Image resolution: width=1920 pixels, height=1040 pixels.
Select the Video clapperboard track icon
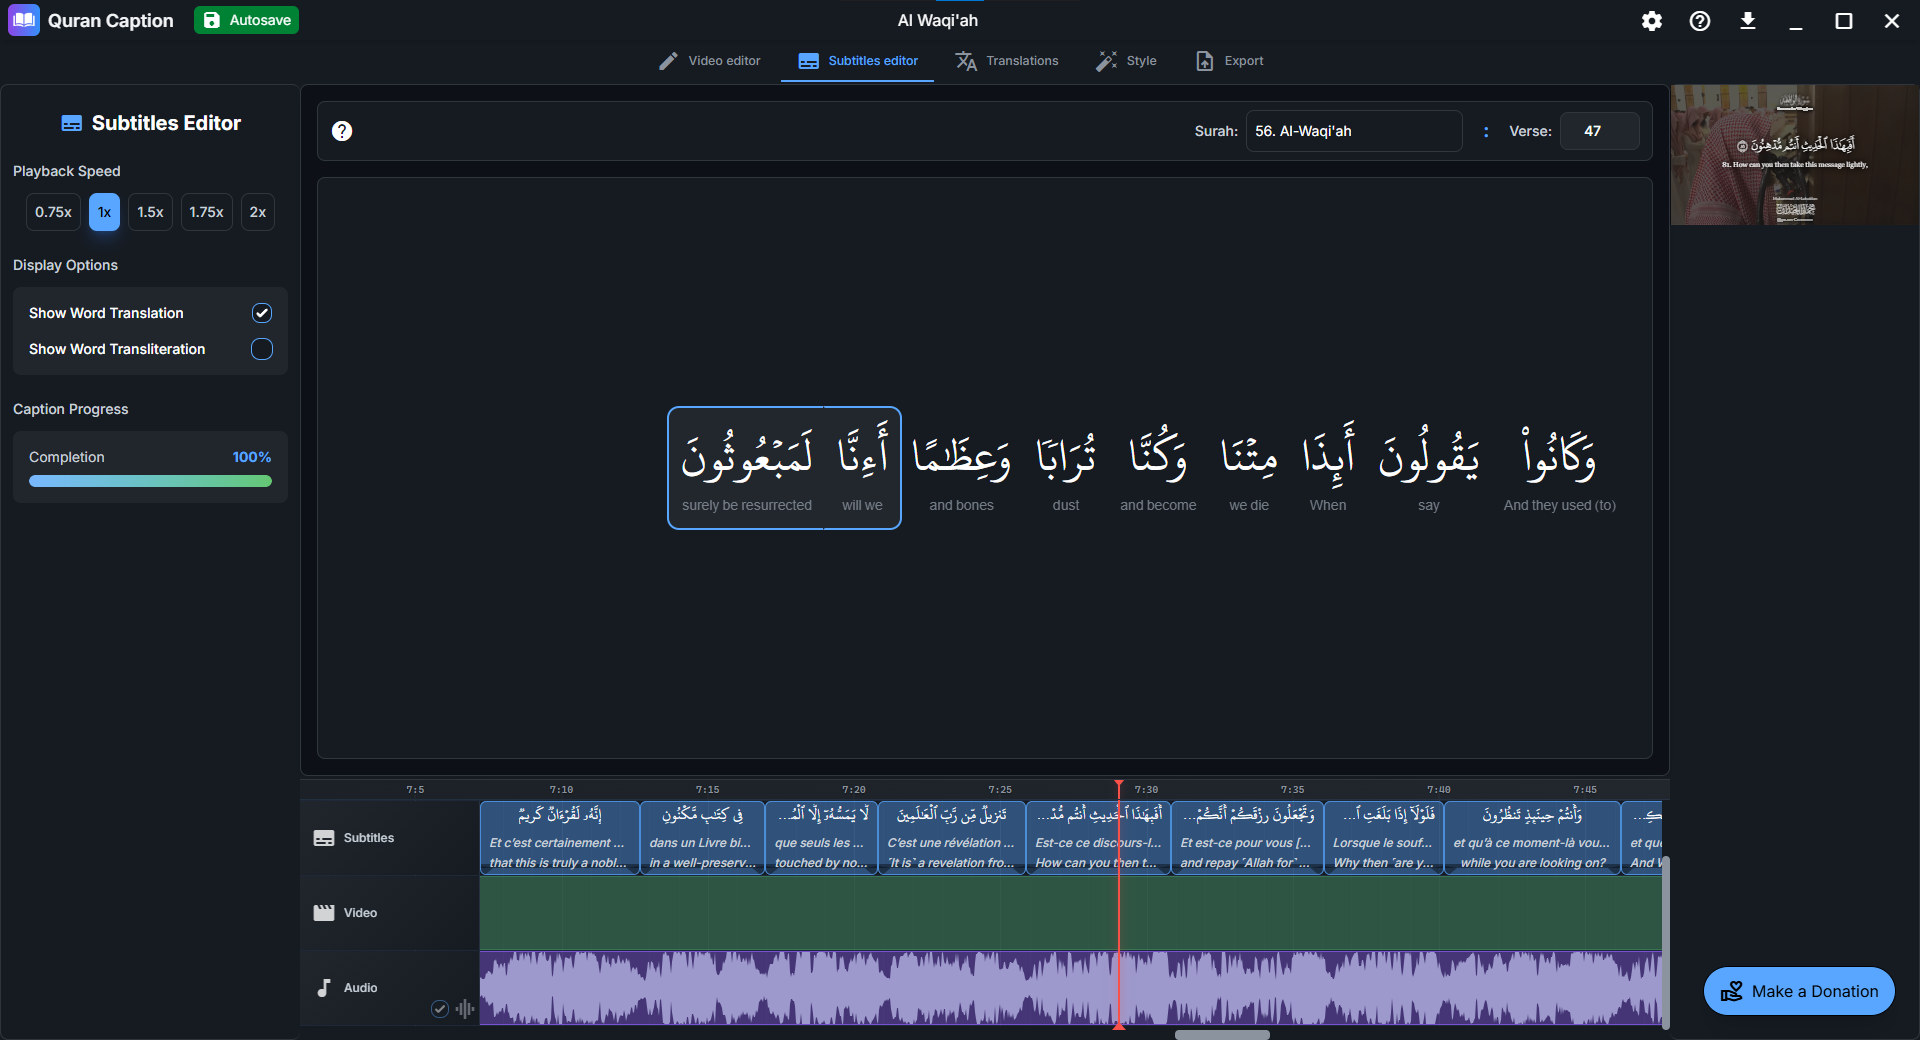324,912
